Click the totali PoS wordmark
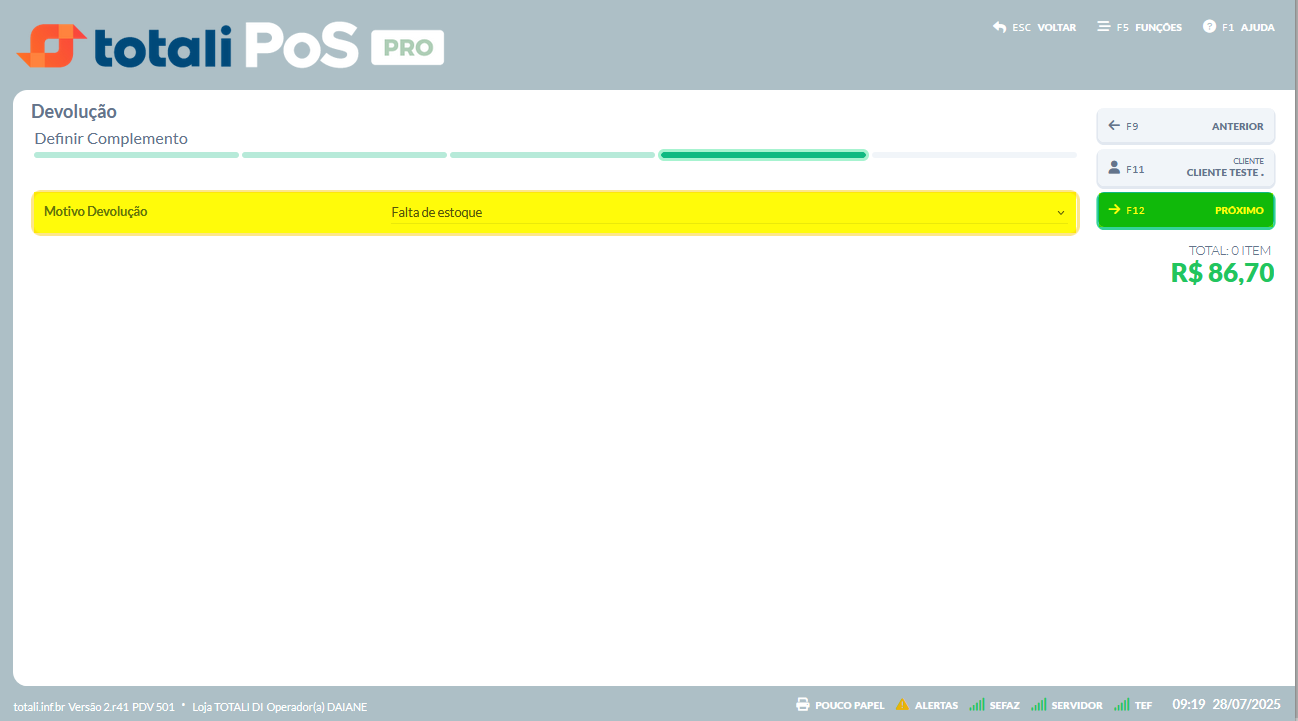Viewport: 1298px width, 721px height. [226, 47]
